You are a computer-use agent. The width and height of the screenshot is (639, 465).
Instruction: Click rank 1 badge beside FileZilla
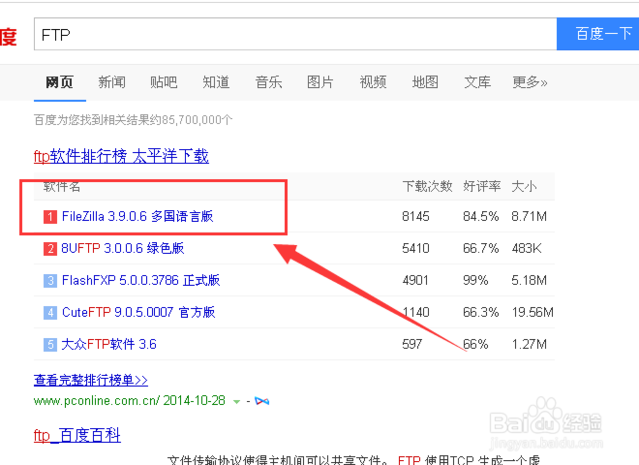[x=50, y=216]
